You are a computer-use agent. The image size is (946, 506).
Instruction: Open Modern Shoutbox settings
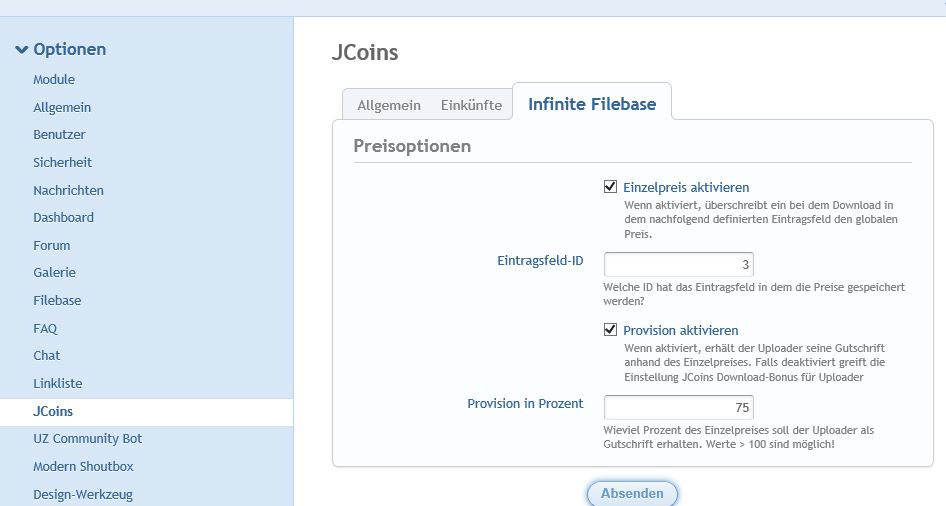pos(83,466)
